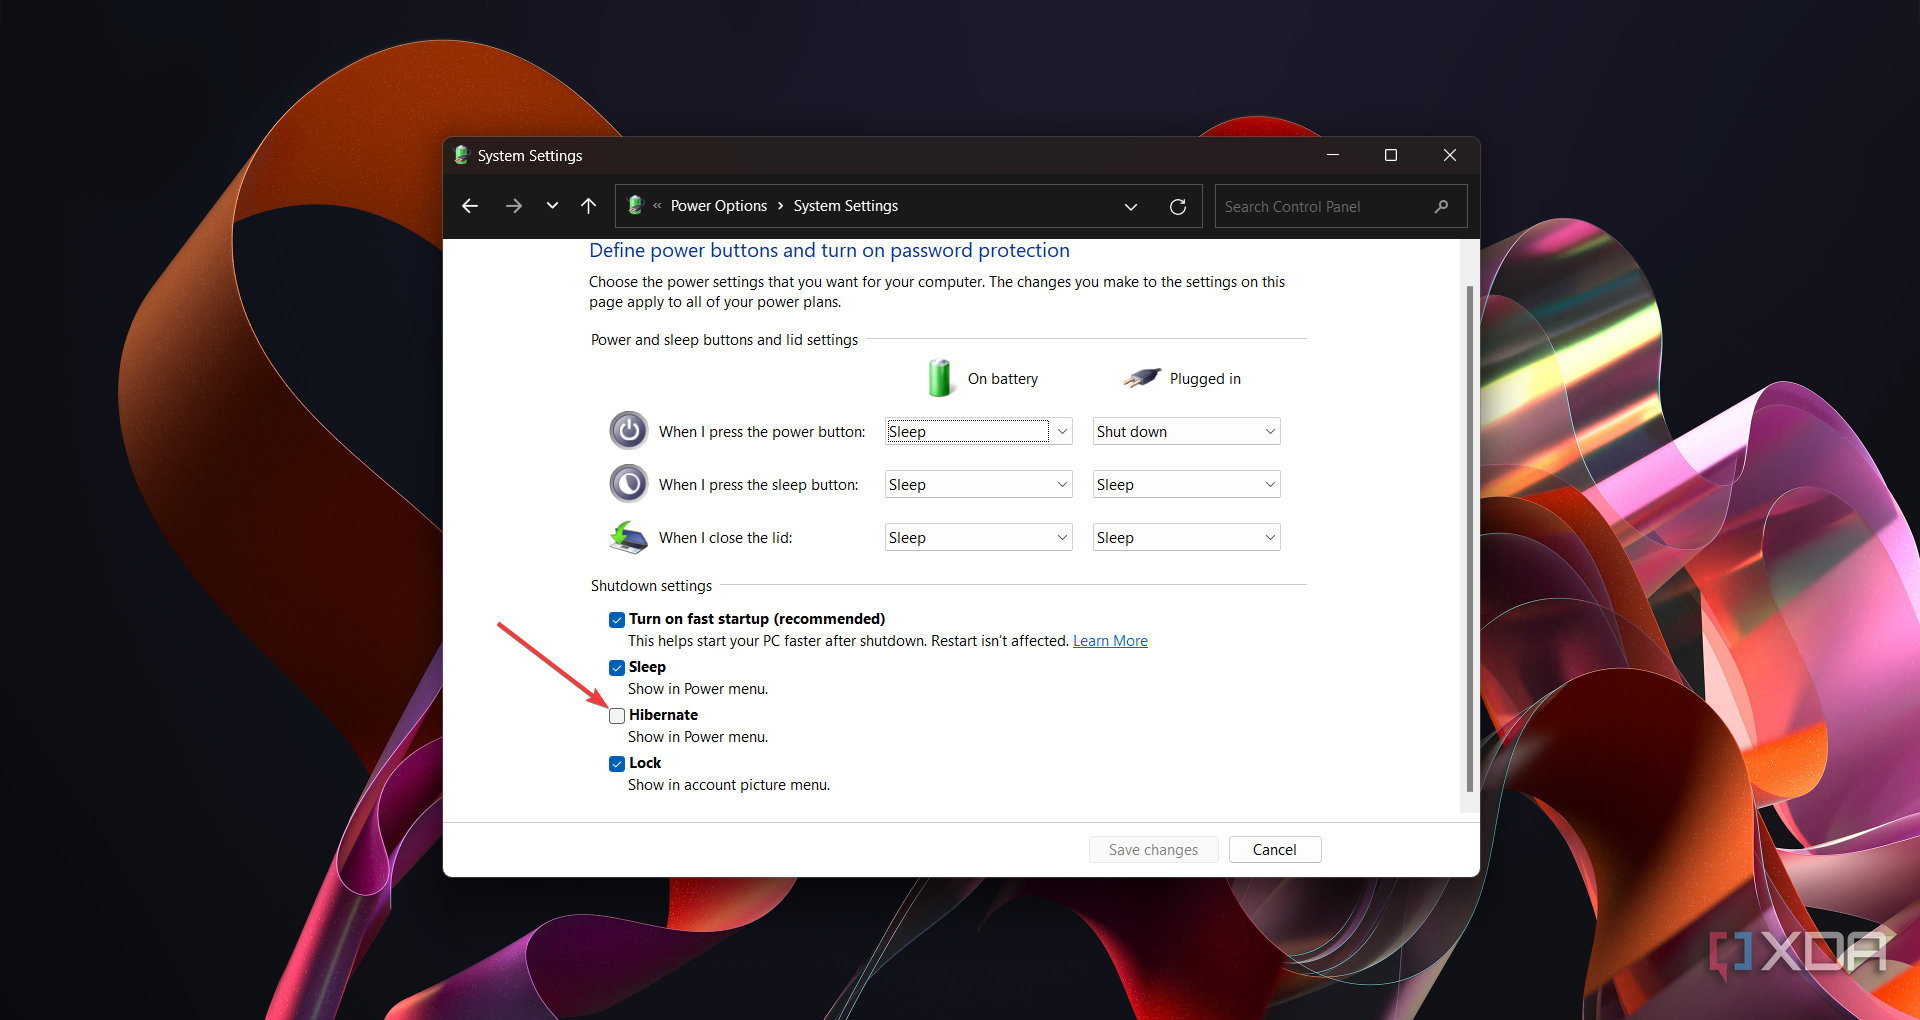Click the power button icon
1920x1020 pixels.
(629, 431)
